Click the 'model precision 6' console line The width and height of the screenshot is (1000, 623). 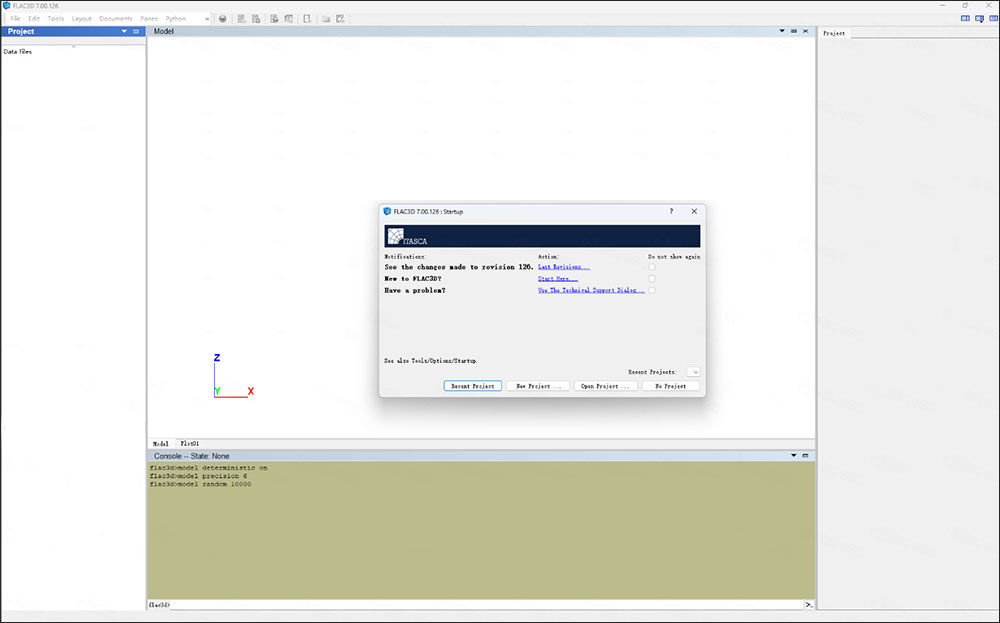(198, 476)
